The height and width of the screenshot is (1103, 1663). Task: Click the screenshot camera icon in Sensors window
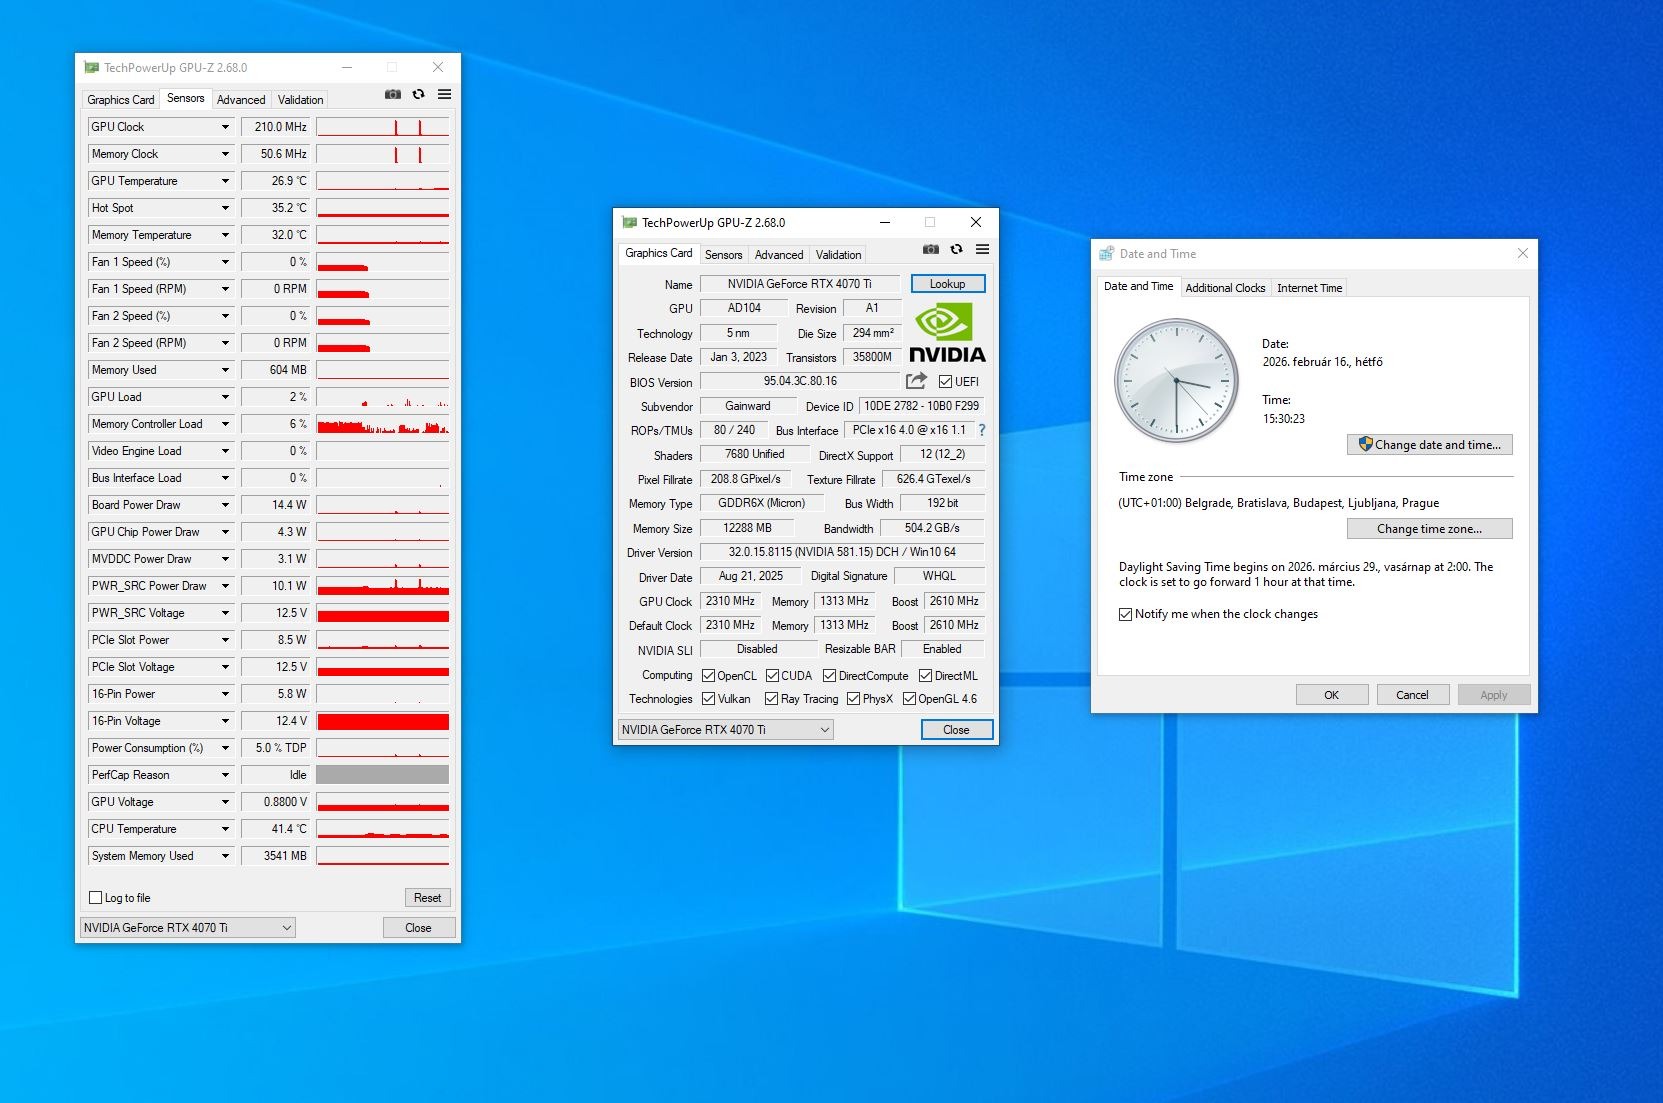point(393,94)
